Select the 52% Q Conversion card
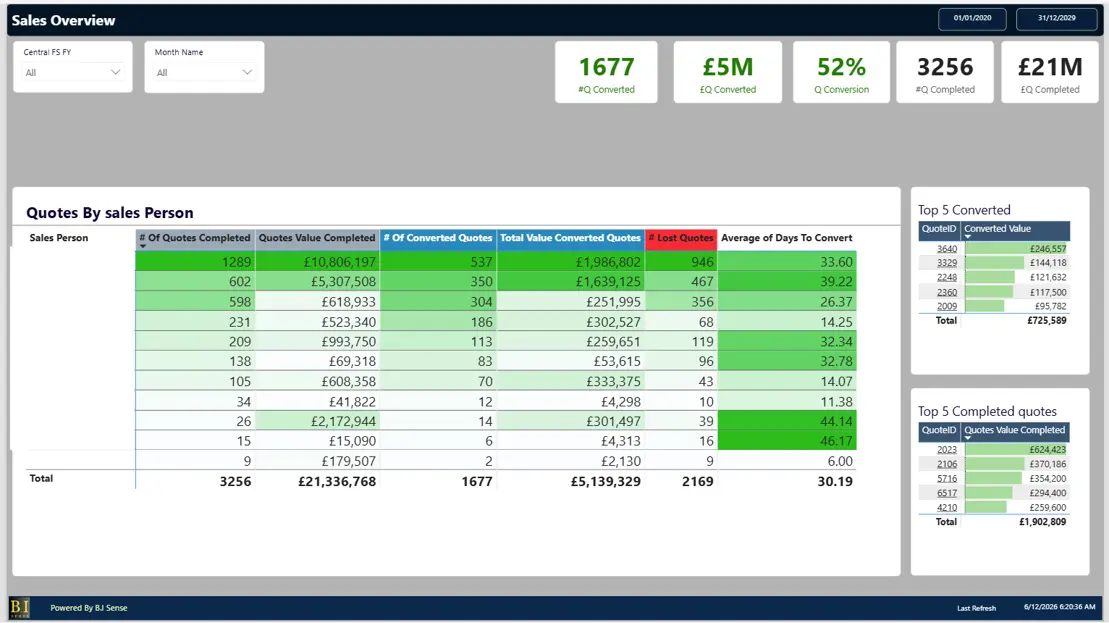The height and width of the screenshot is (623, 1109). point(841,72)
